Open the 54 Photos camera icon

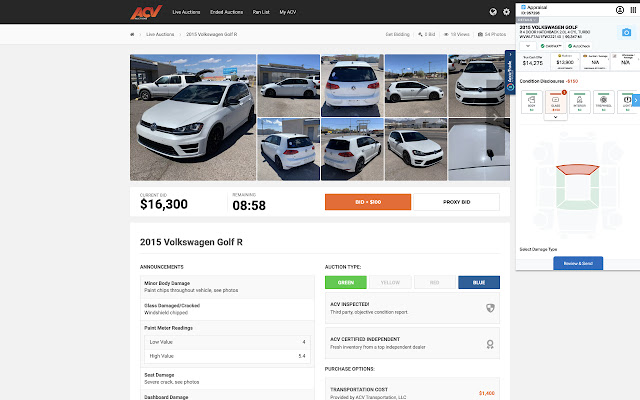480,34
